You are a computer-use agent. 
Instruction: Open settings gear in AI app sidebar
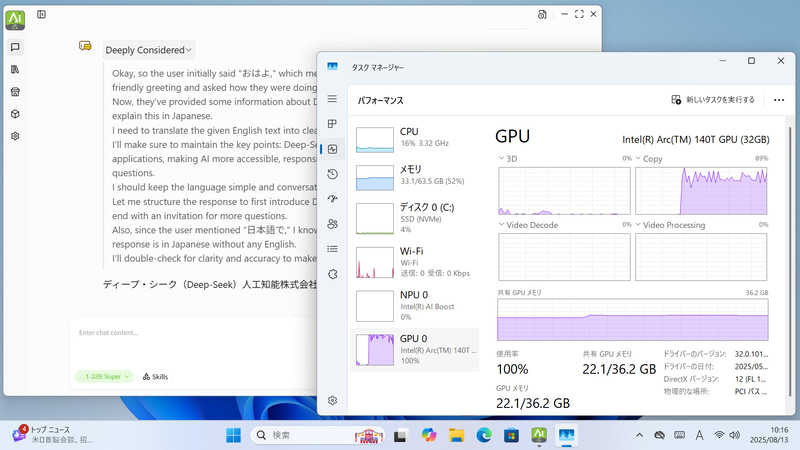[x=15, y=136]
